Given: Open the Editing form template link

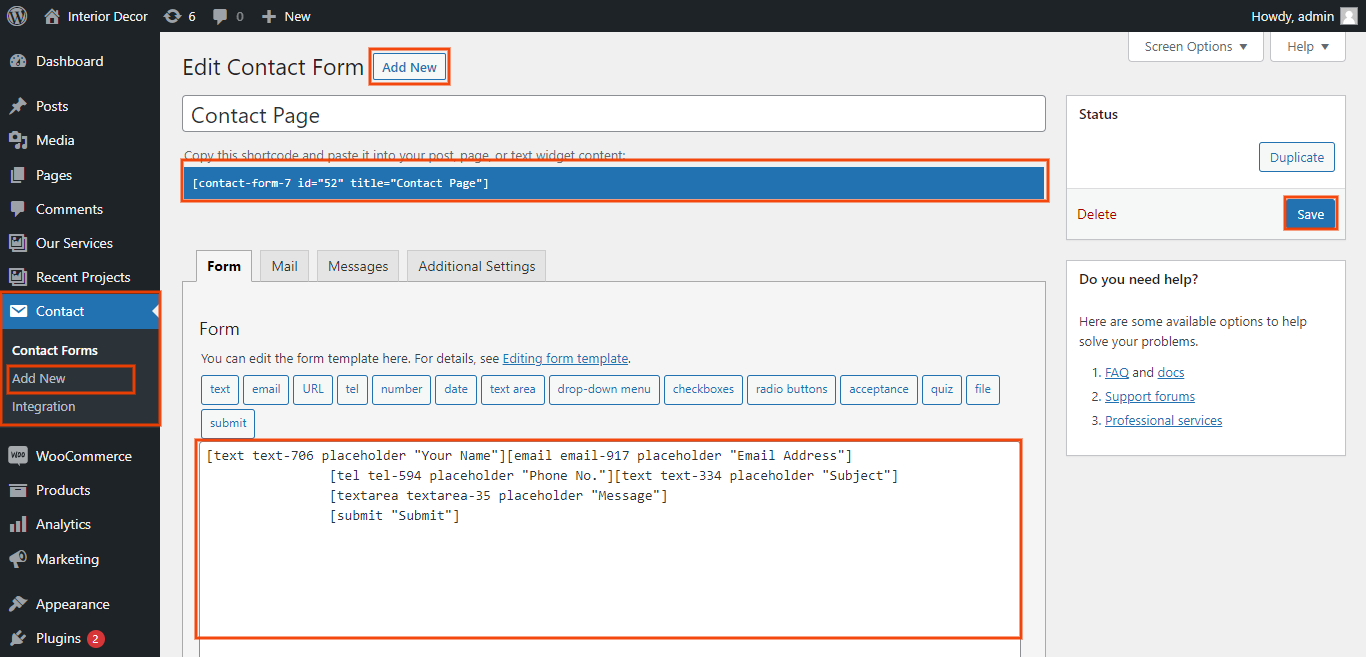Looking at the screenshot, I should 565,358.
